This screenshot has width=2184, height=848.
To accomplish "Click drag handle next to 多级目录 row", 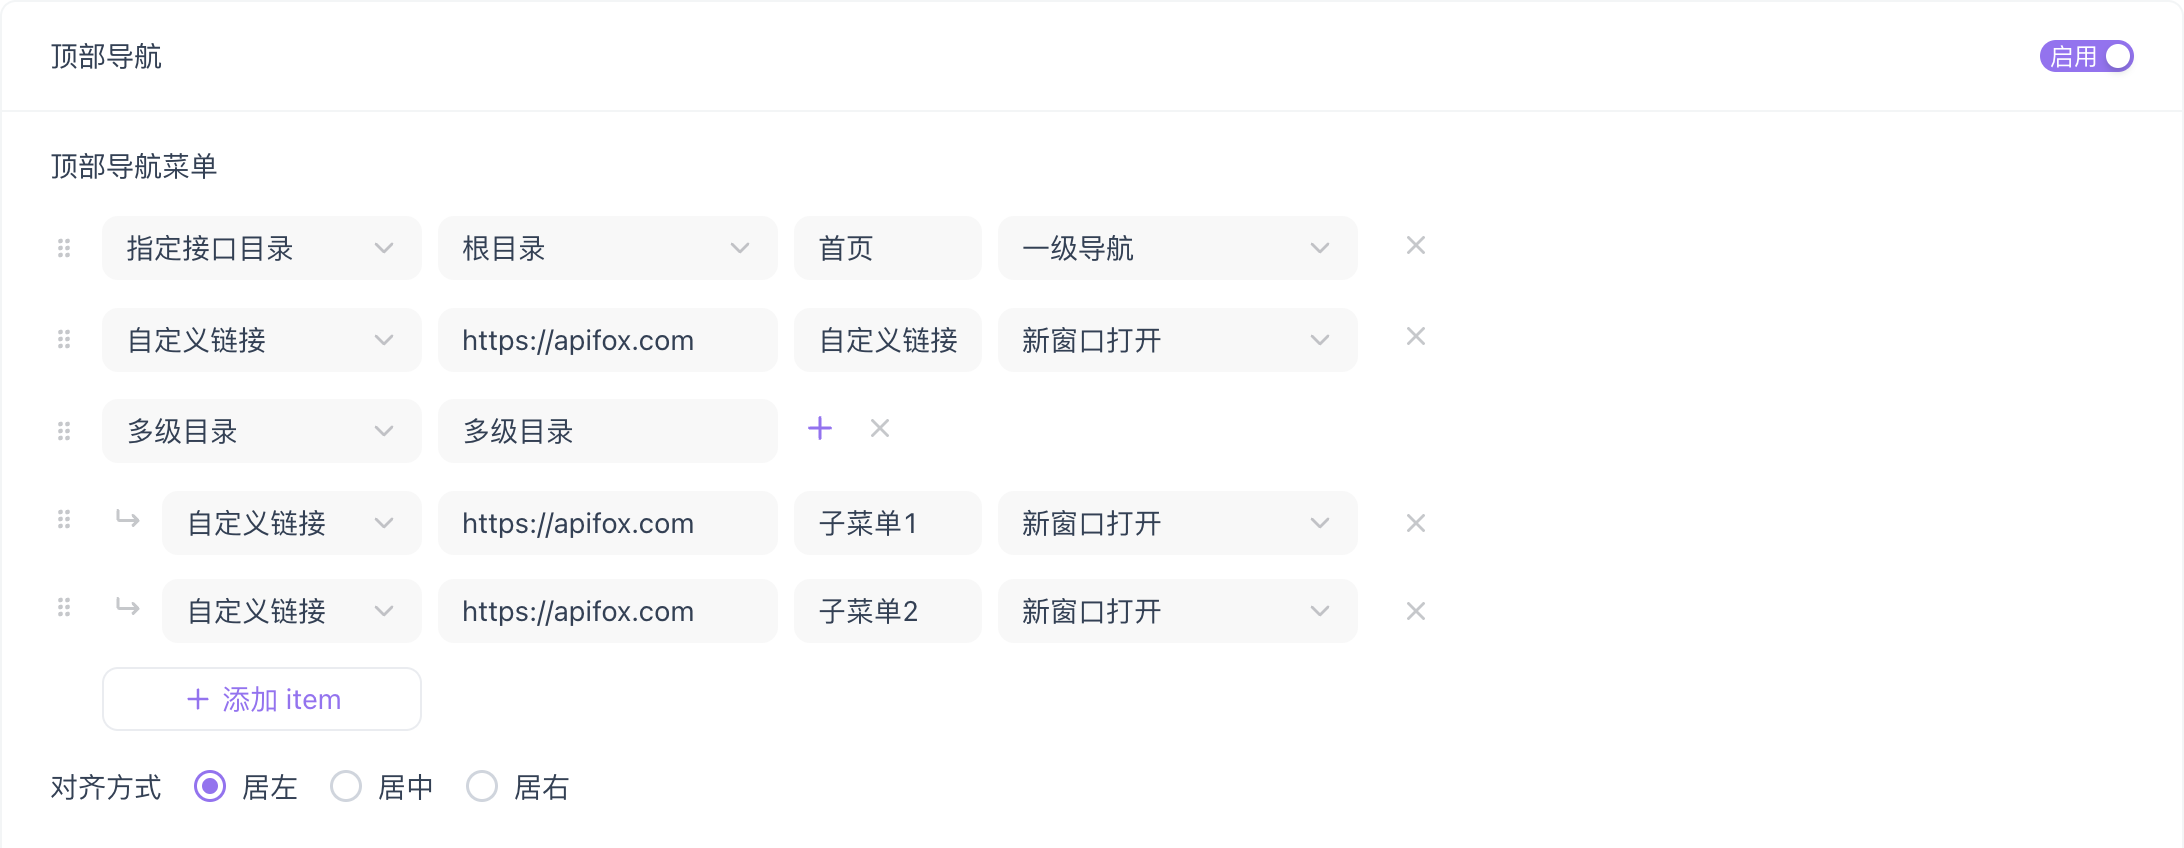I will coord(64,431).
